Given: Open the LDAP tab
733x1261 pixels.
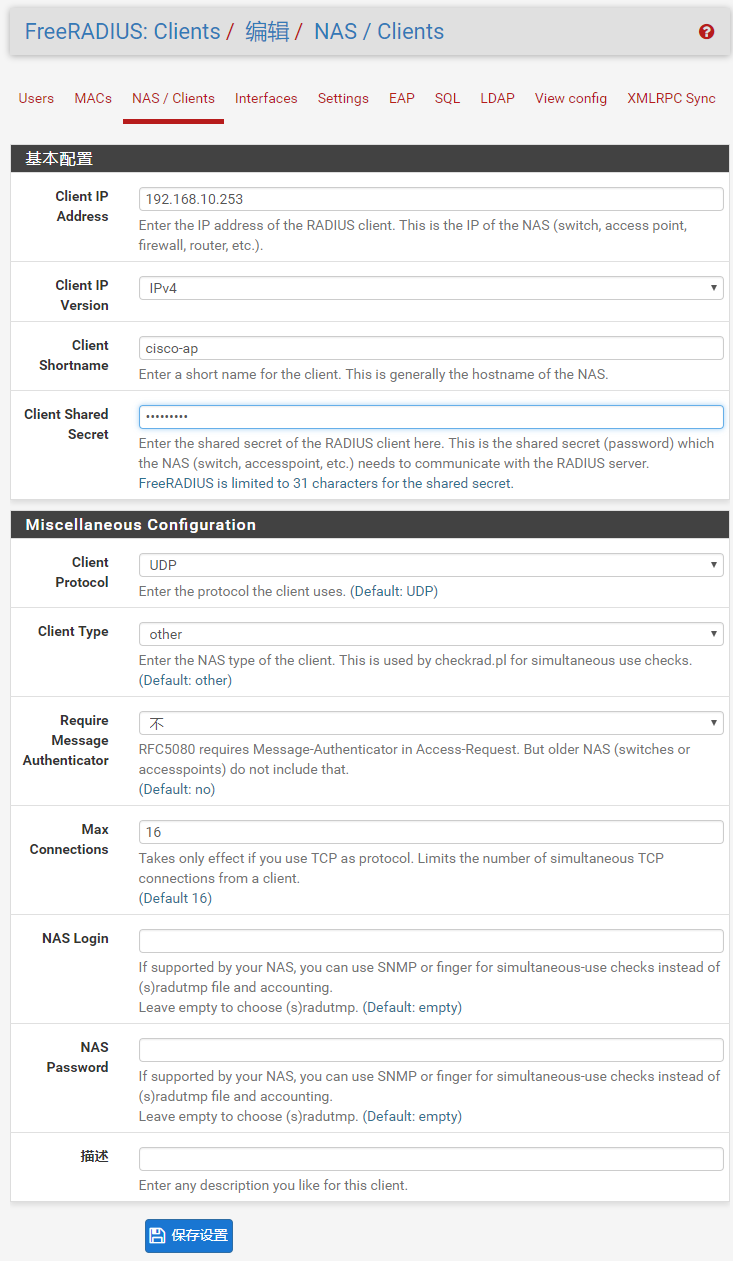Looking at the screenshot, I should pyautogui.click(x=497, y=98).
